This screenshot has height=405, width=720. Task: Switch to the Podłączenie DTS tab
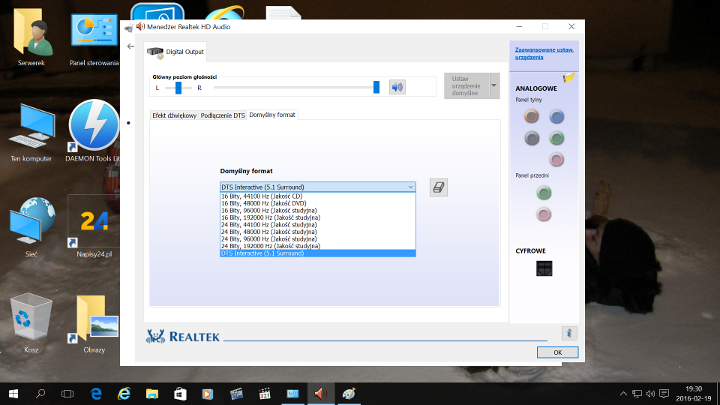pos(223,115)
